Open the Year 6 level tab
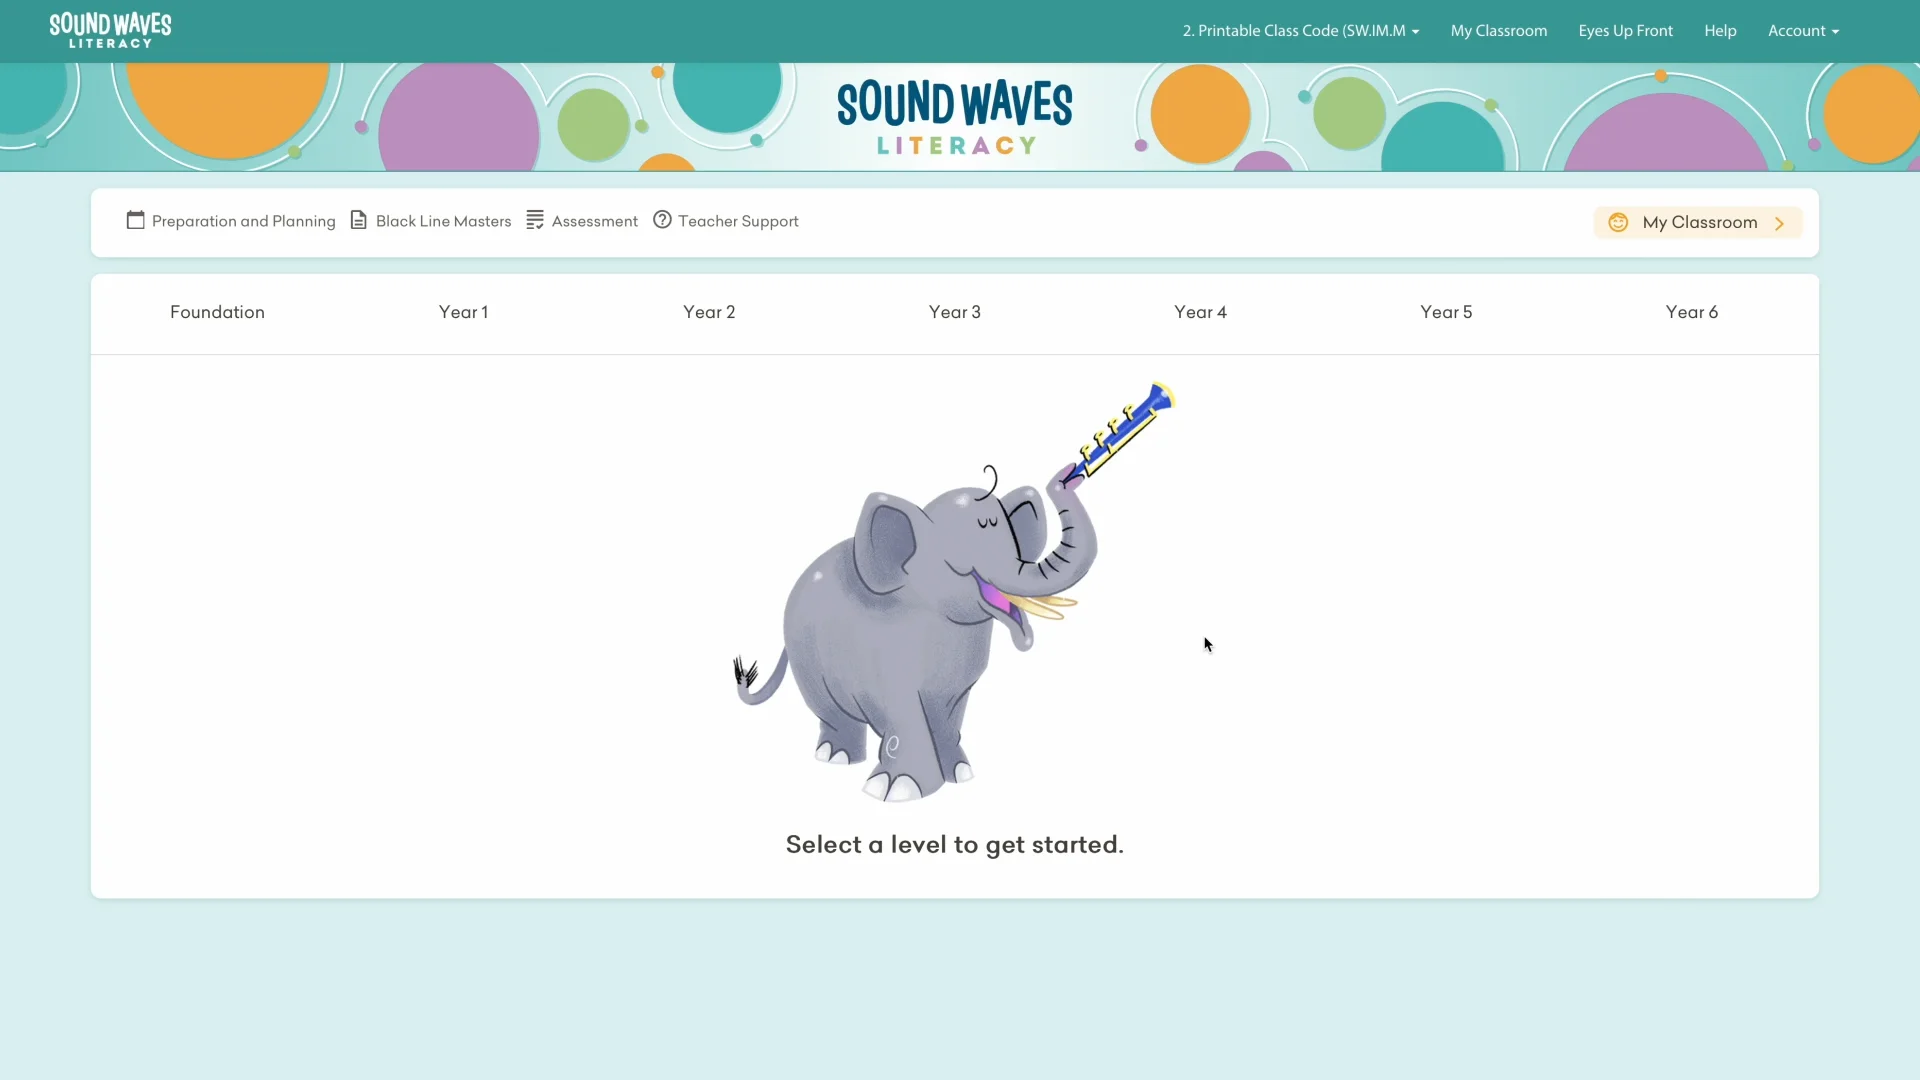The width and height of the screenshot is (1920, 1080). point(1691,313)
